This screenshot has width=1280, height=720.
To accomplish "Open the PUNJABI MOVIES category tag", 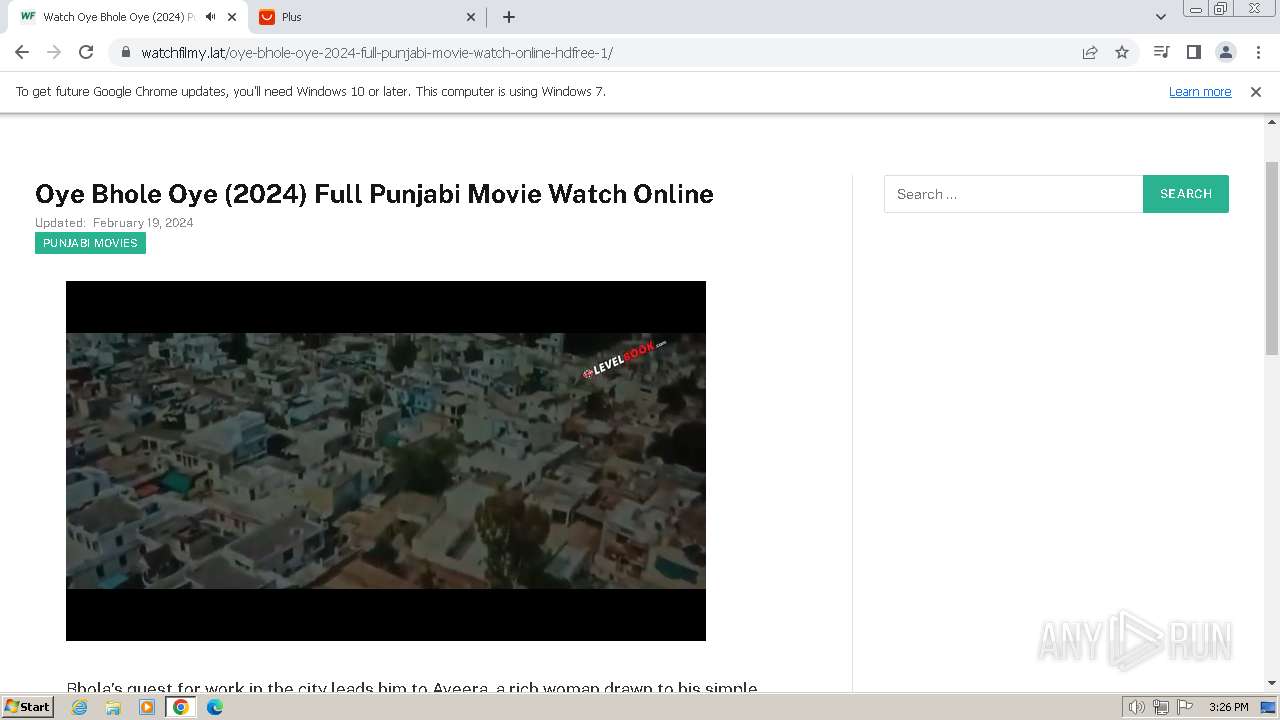I will 90,243.
